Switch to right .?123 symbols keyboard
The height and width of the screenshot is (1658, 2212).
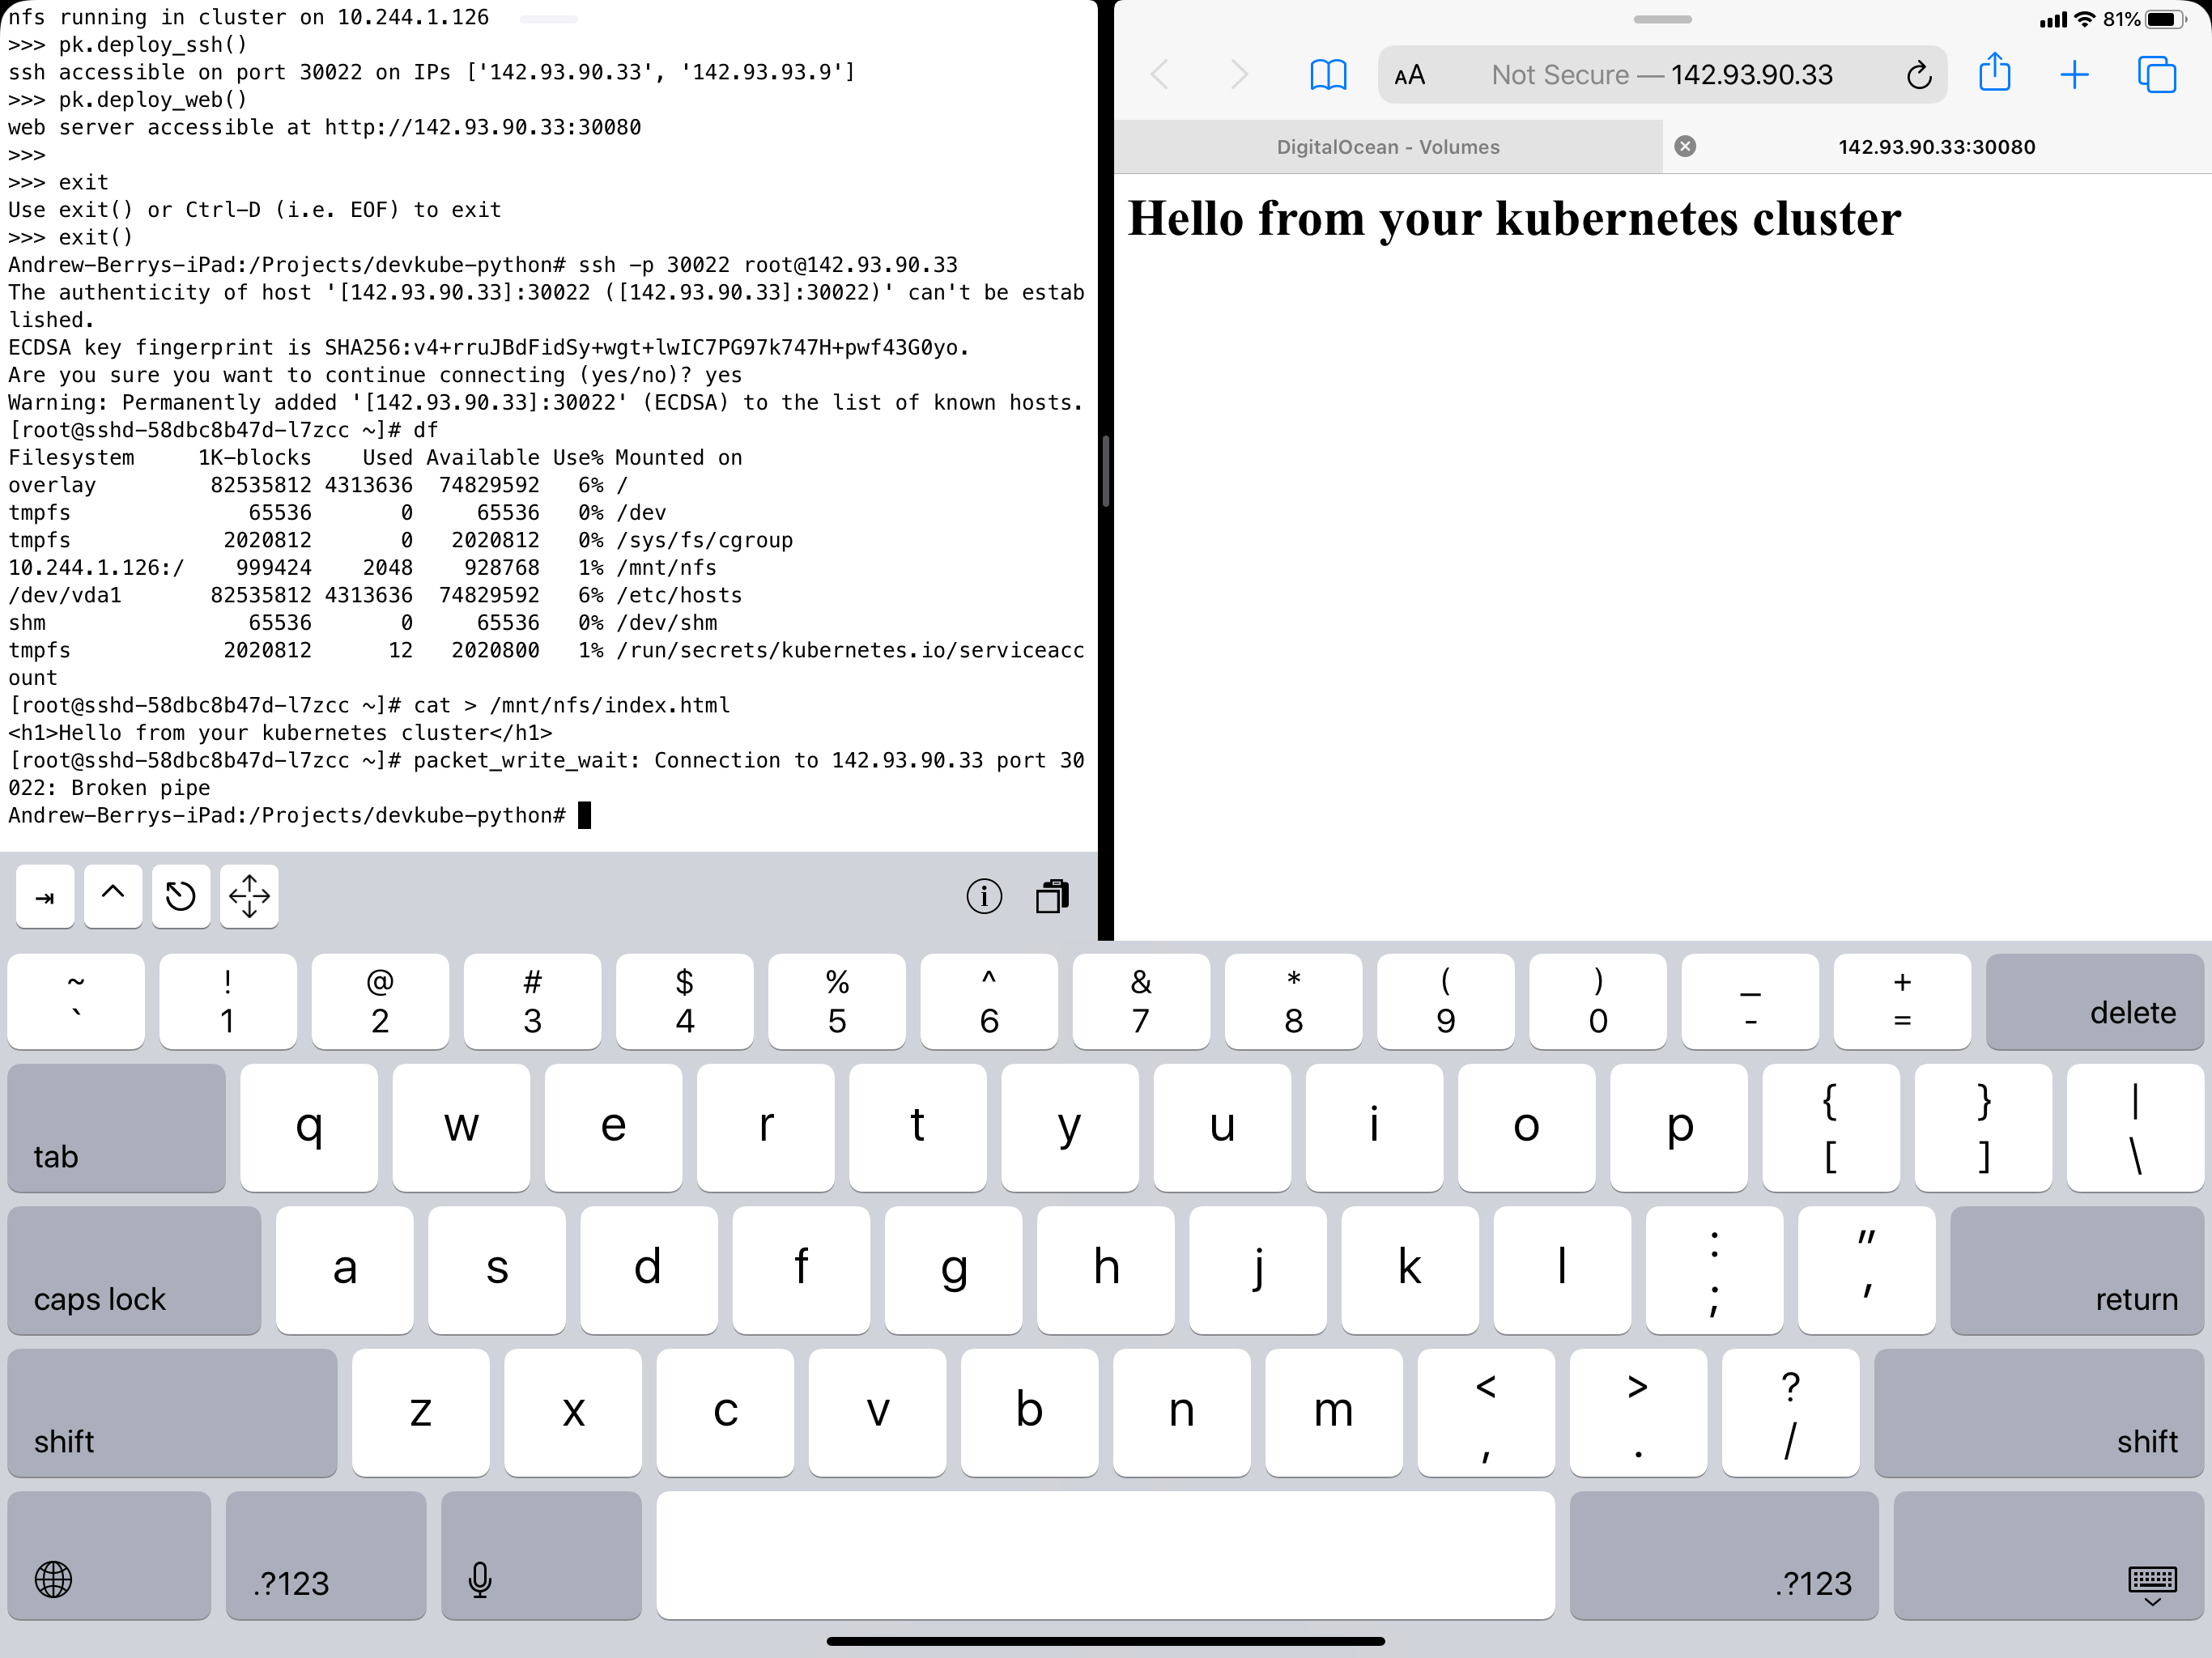(1724, 1555)
